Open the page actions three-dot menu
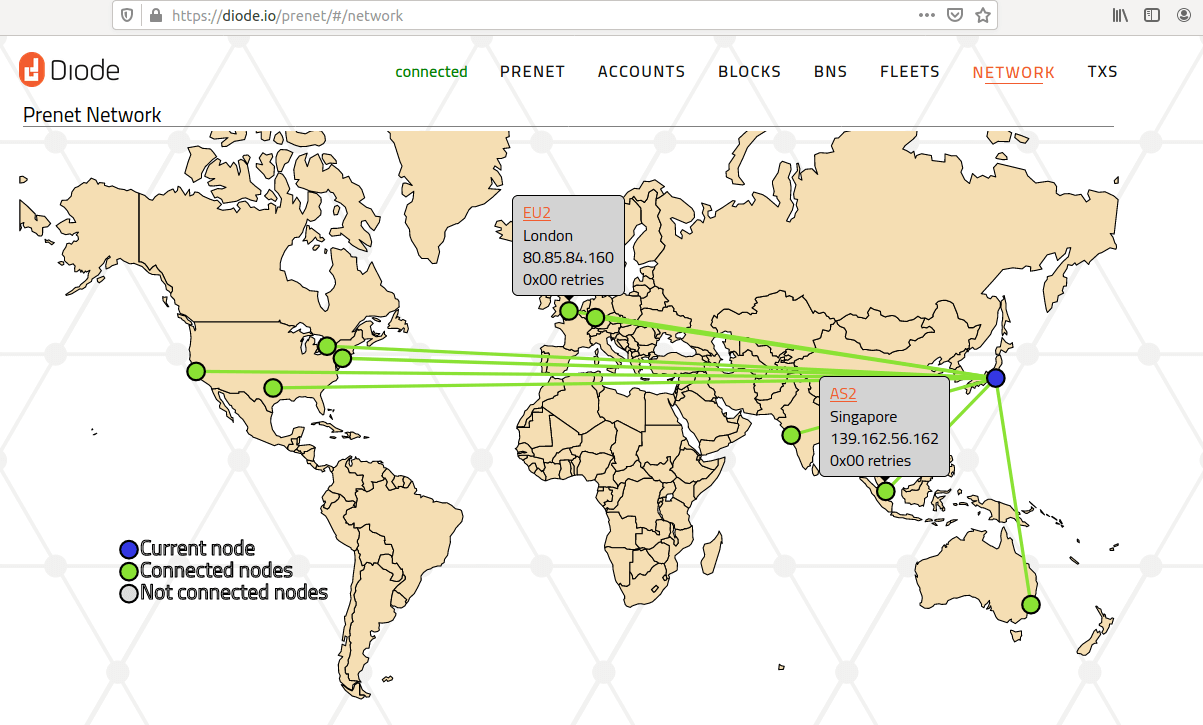This screenshot has width=1203, height=725. pyautogui.click(x=927, y=16)
